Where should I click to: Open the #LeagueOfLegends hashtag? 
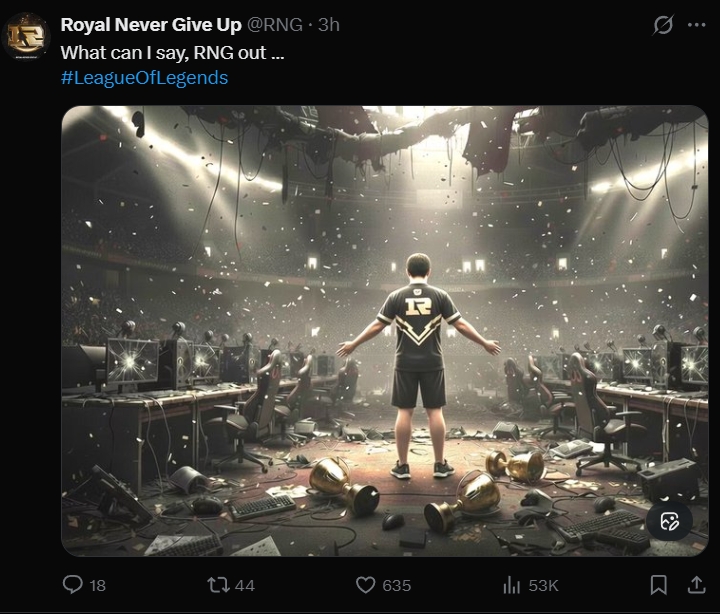coord(144,77)
